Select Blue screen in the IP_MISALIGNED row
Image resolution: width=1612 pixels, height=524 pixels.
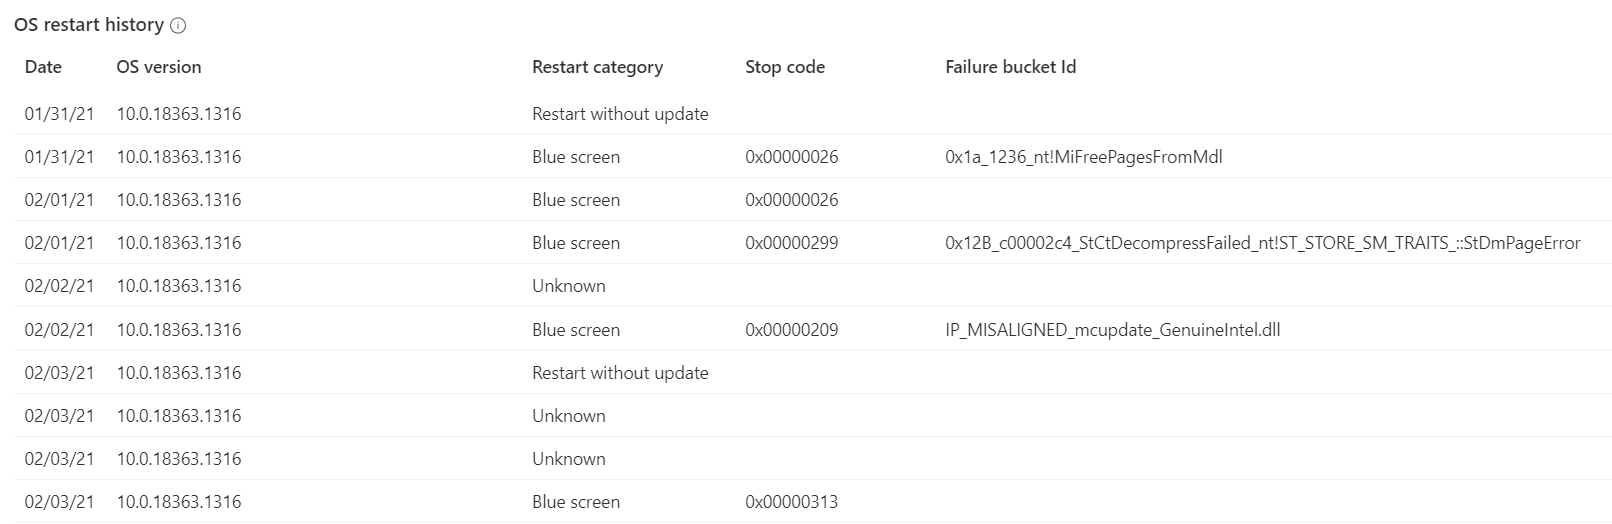[575, 330]
